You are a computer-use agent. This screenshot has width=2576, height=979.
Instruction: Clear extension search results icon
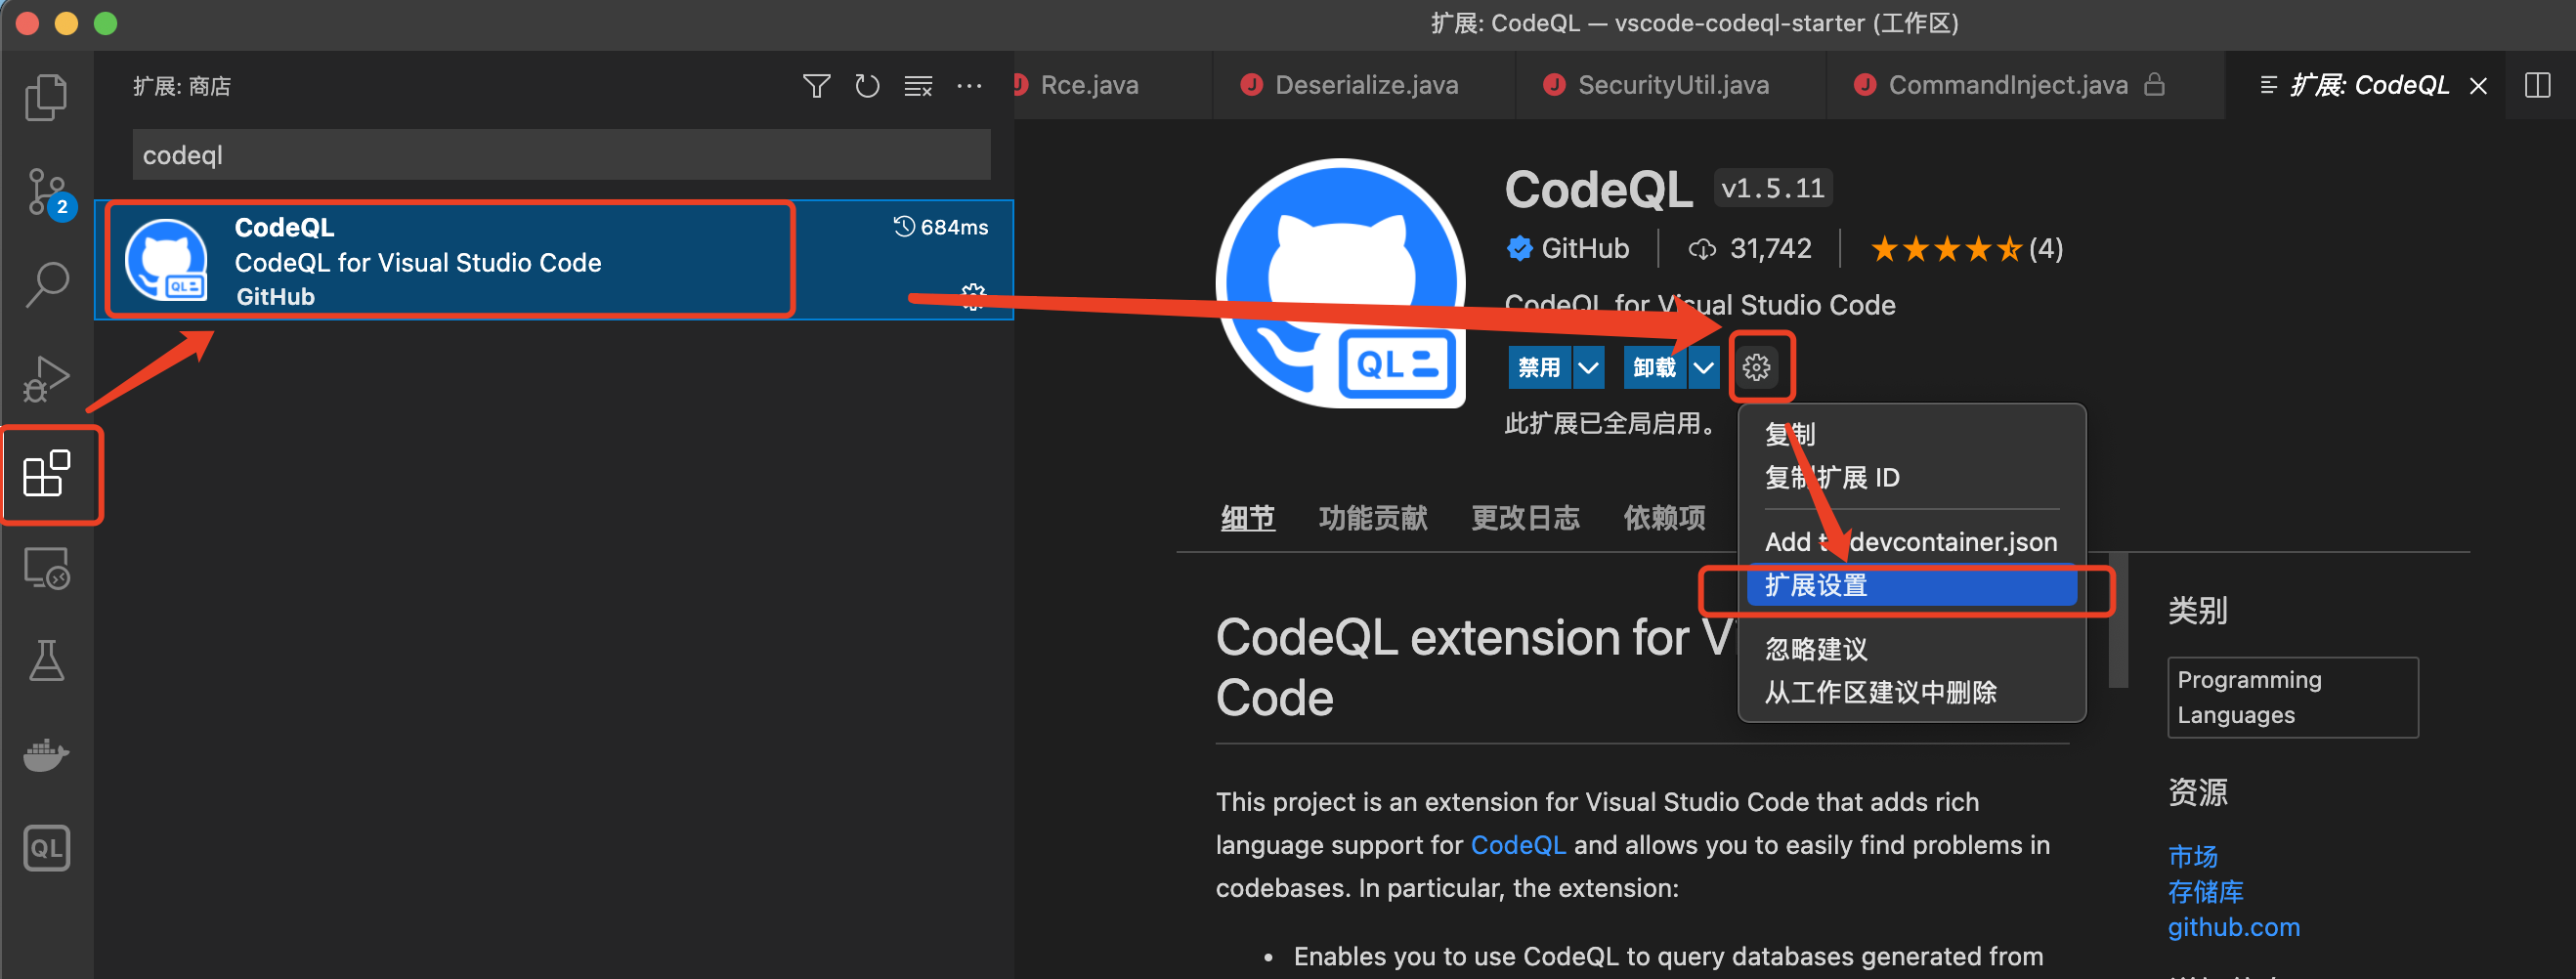[918, 86]
